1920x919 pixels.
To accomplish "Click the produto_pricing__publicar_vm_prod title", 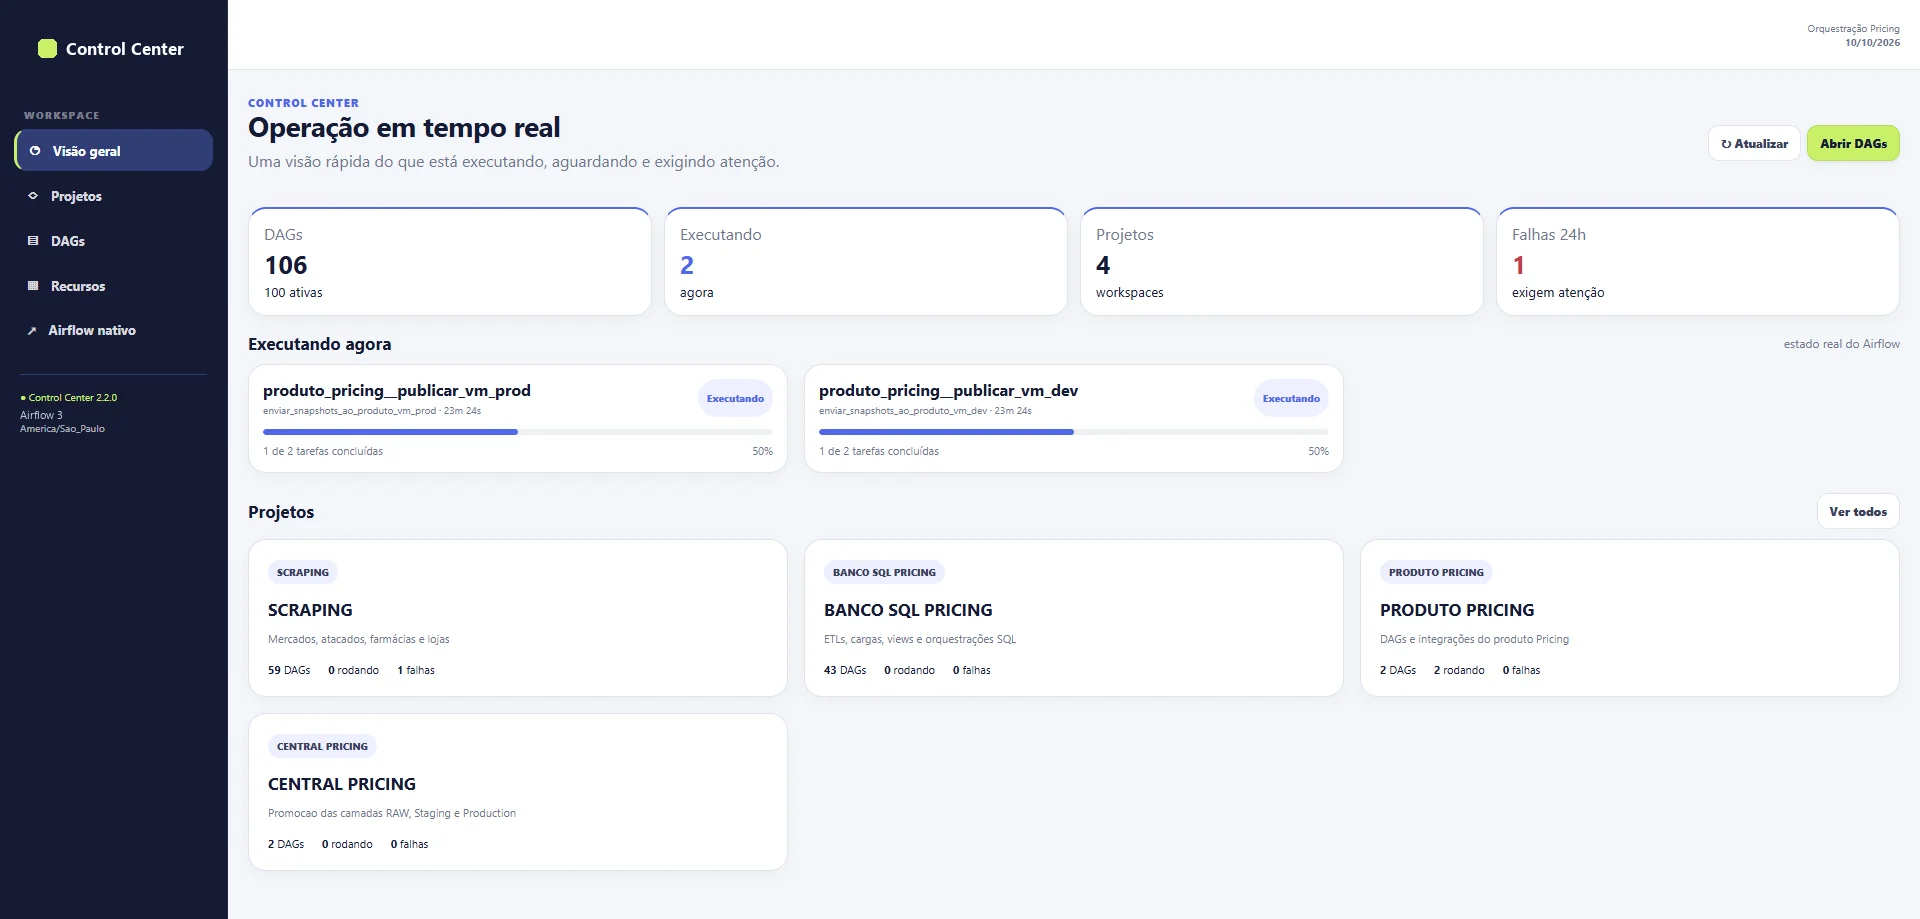I will [397, 391].
